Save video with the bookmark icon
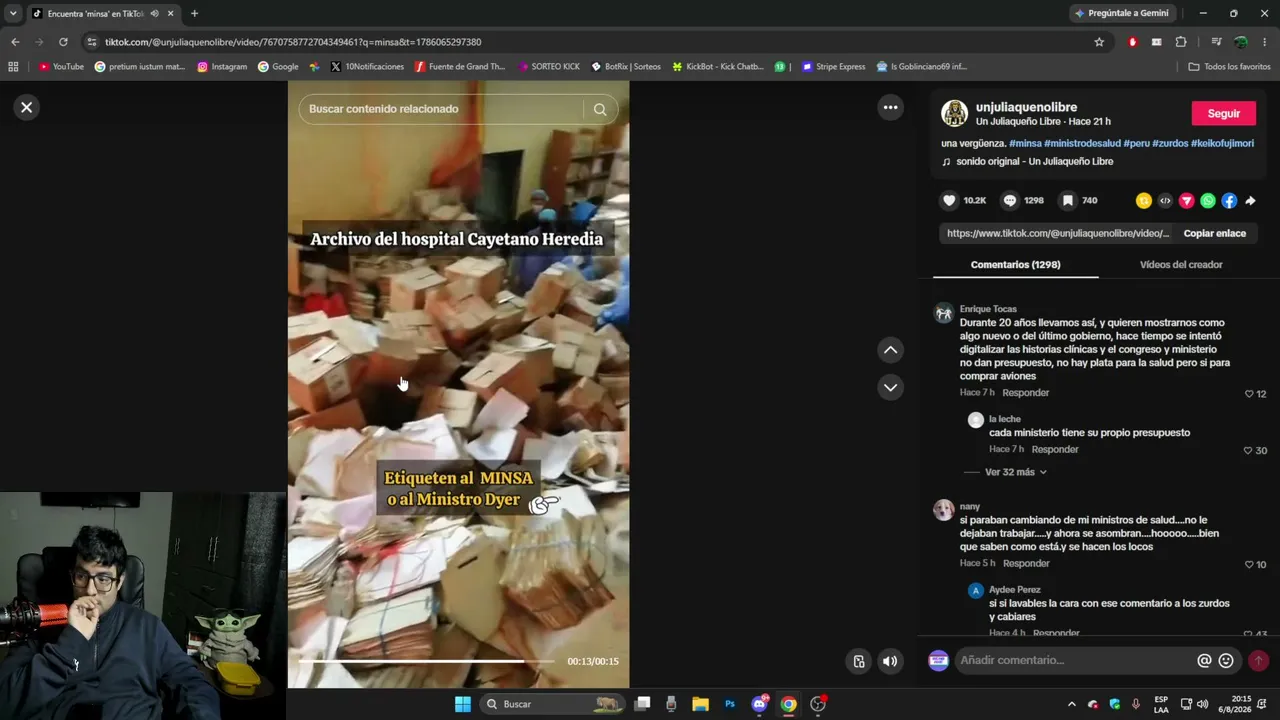Image resolution: width=1280 pixels, height=720 pixels. 1068,200
